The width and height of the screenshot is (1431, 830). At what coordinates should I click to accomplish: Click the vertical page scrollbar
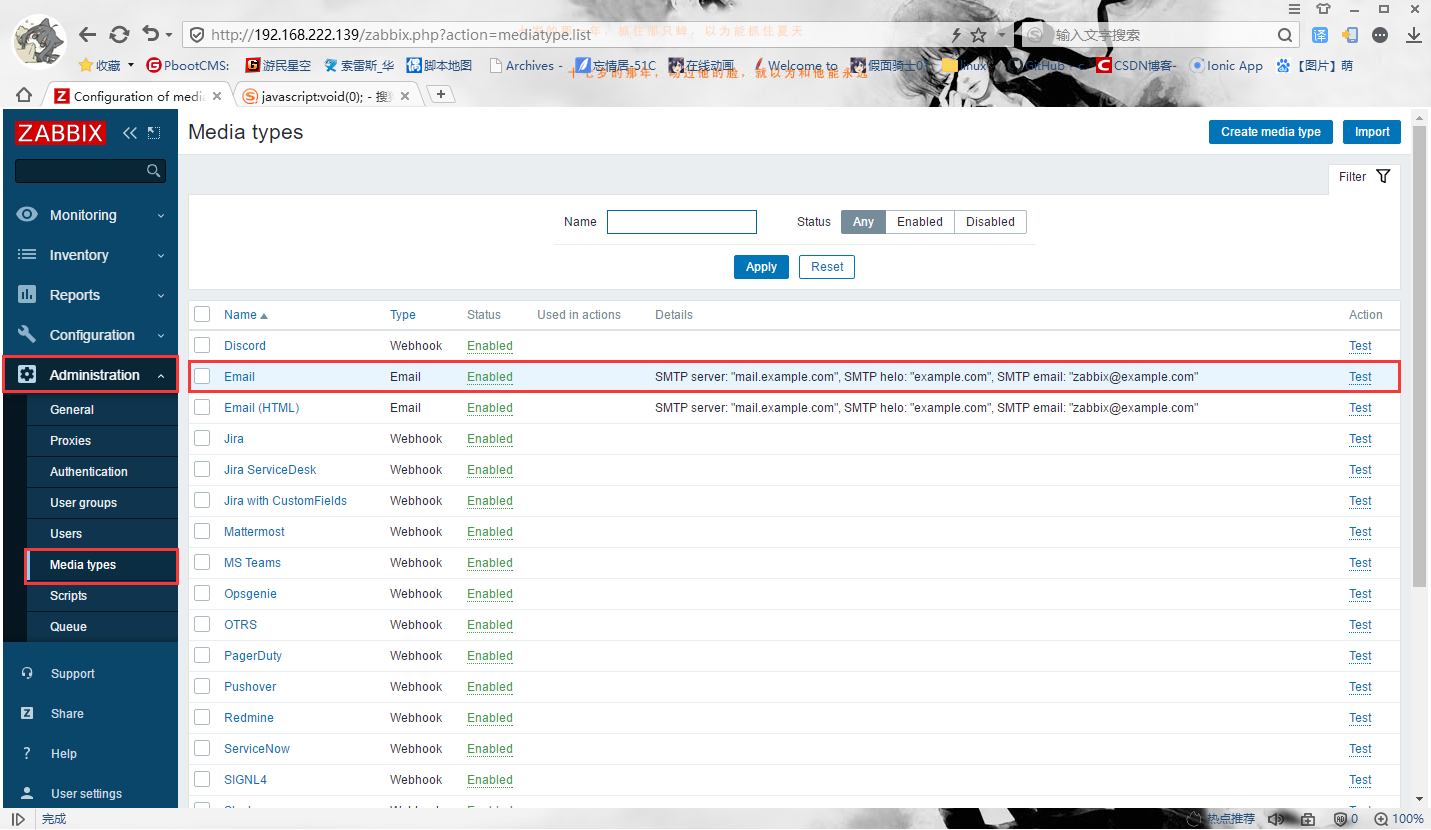click(x=1420, y=355)
